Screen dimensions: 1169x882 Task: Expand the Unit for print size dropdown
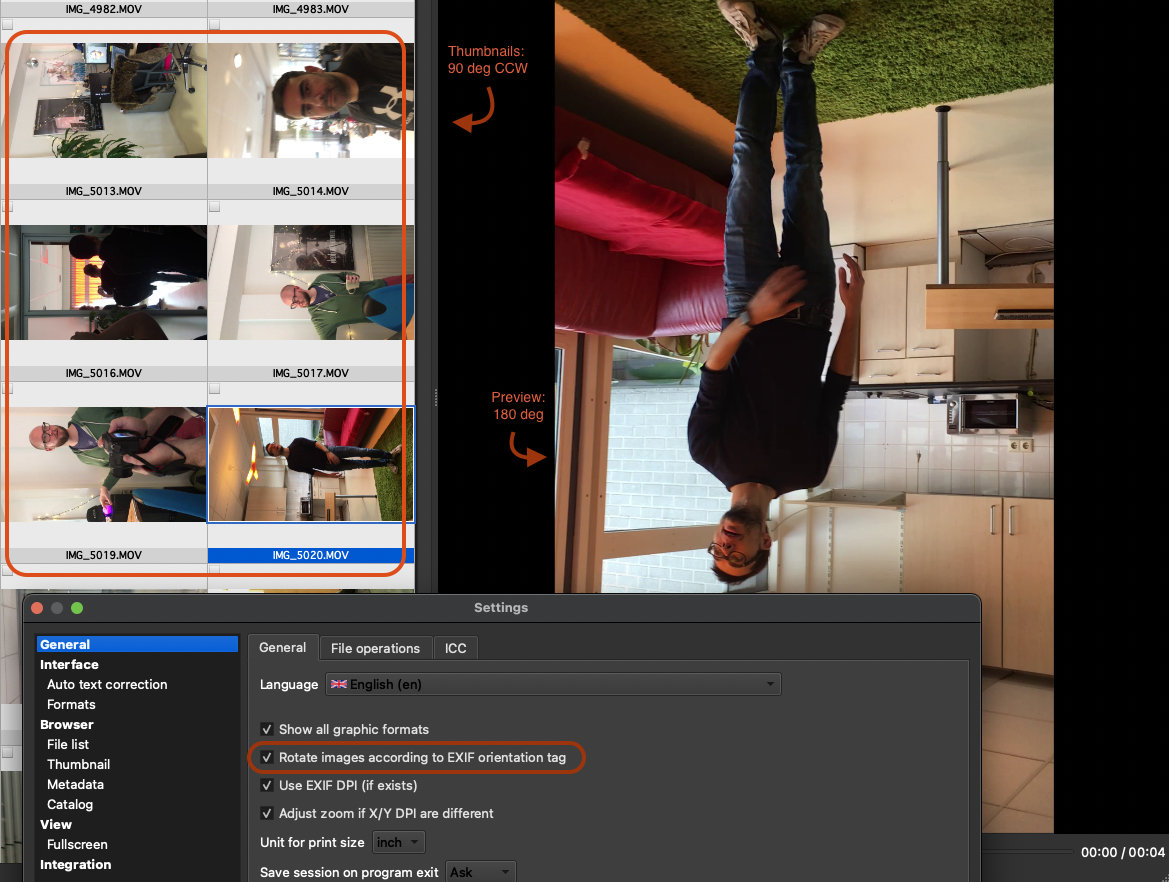pos(399,842)
